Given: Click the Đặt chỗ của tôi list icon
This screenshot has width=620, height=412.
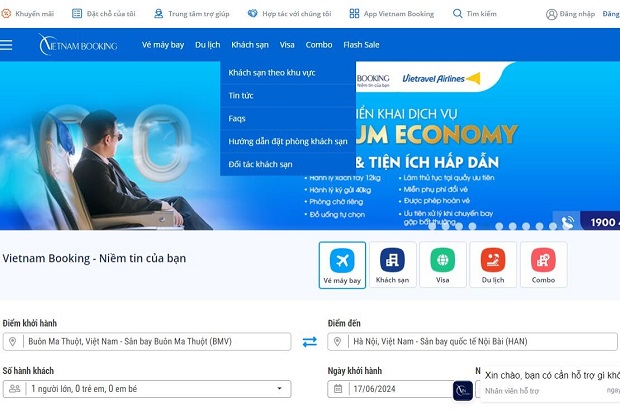Looking at the screenshot, I should coord(77,13).
